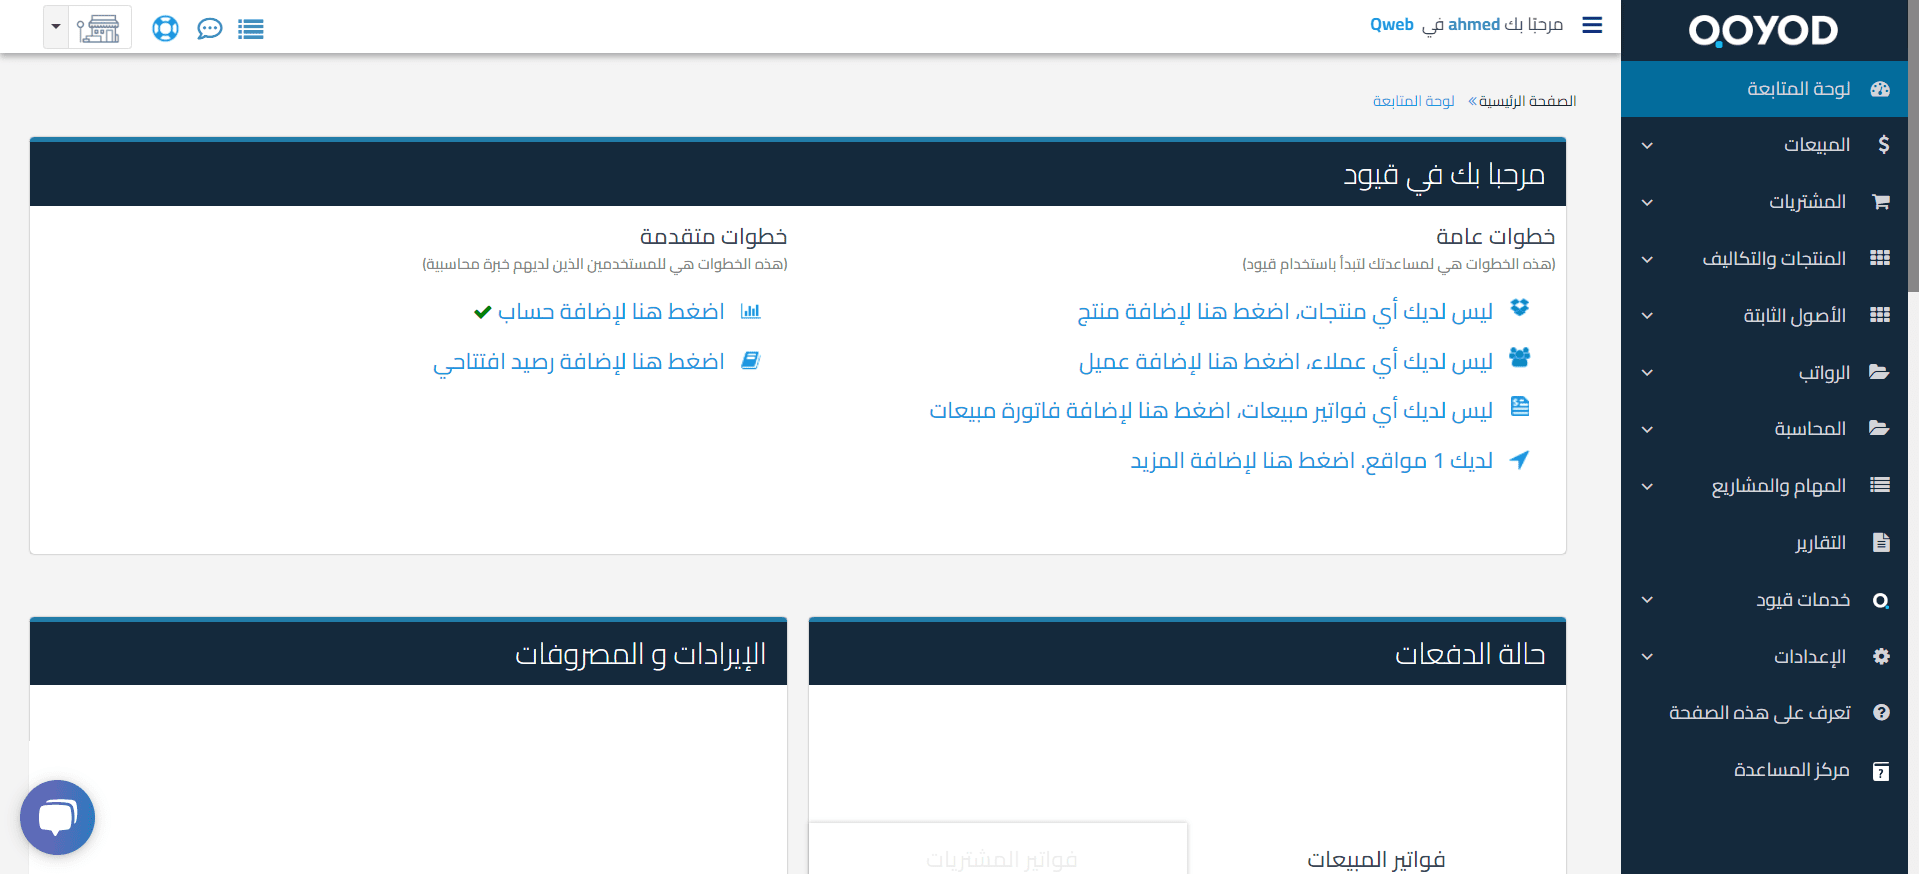Expand the المشتريات menu chevron
This screenshot has width=1919, height=874.
pos(1647,203)
